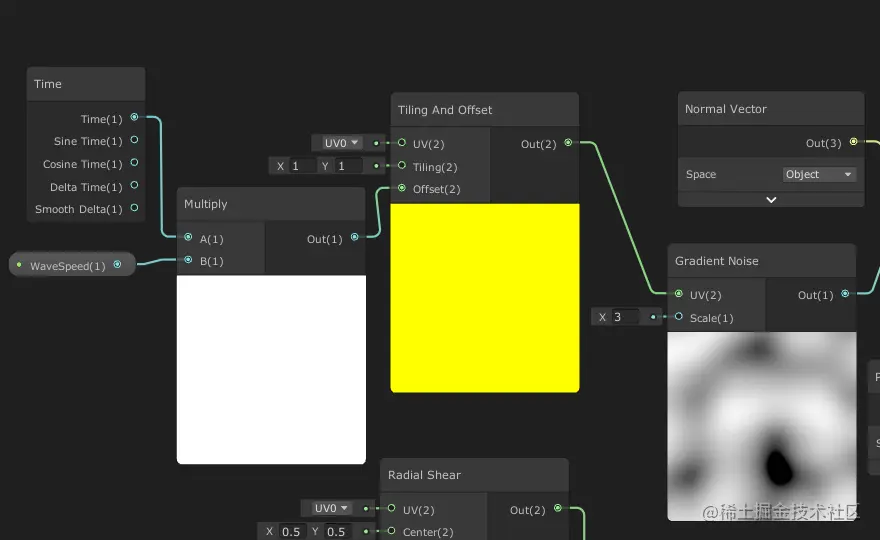Click the Tiling And Offset UV(2) input port
880x540 pixels.
(402, 143)
